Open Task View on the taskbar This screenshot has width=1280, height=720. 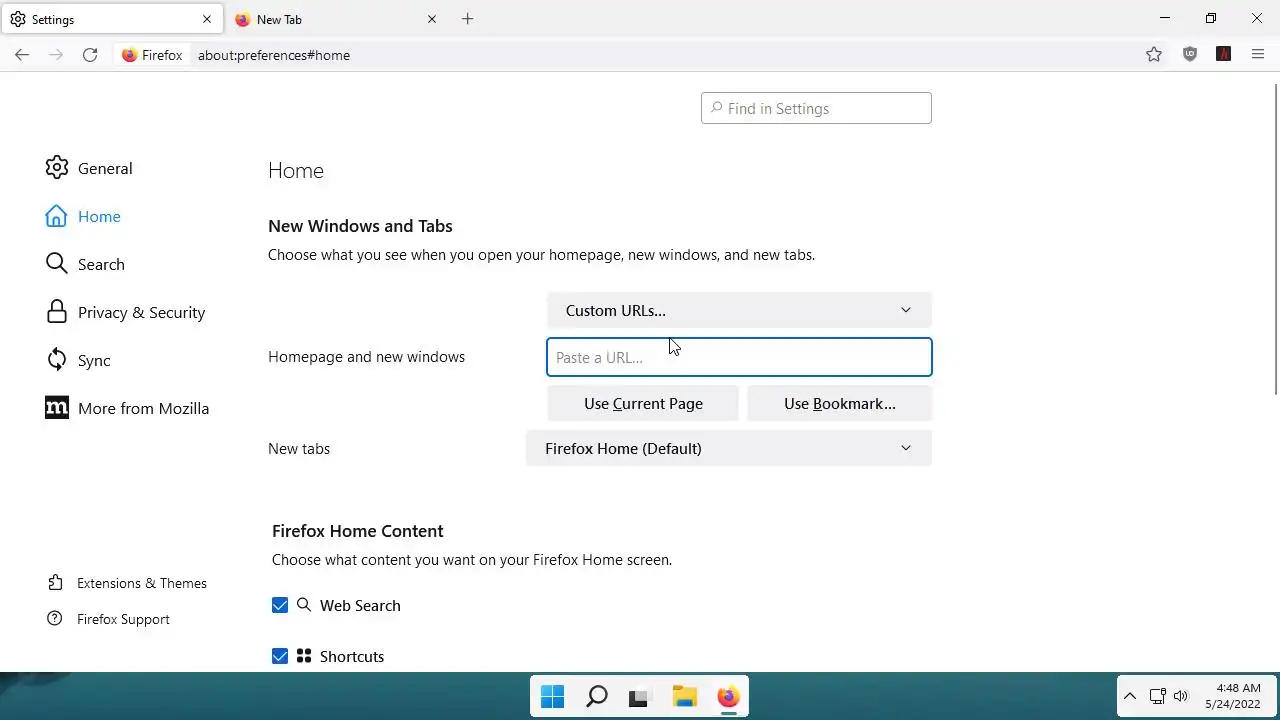pyautogui.click(x=639, y=696)
